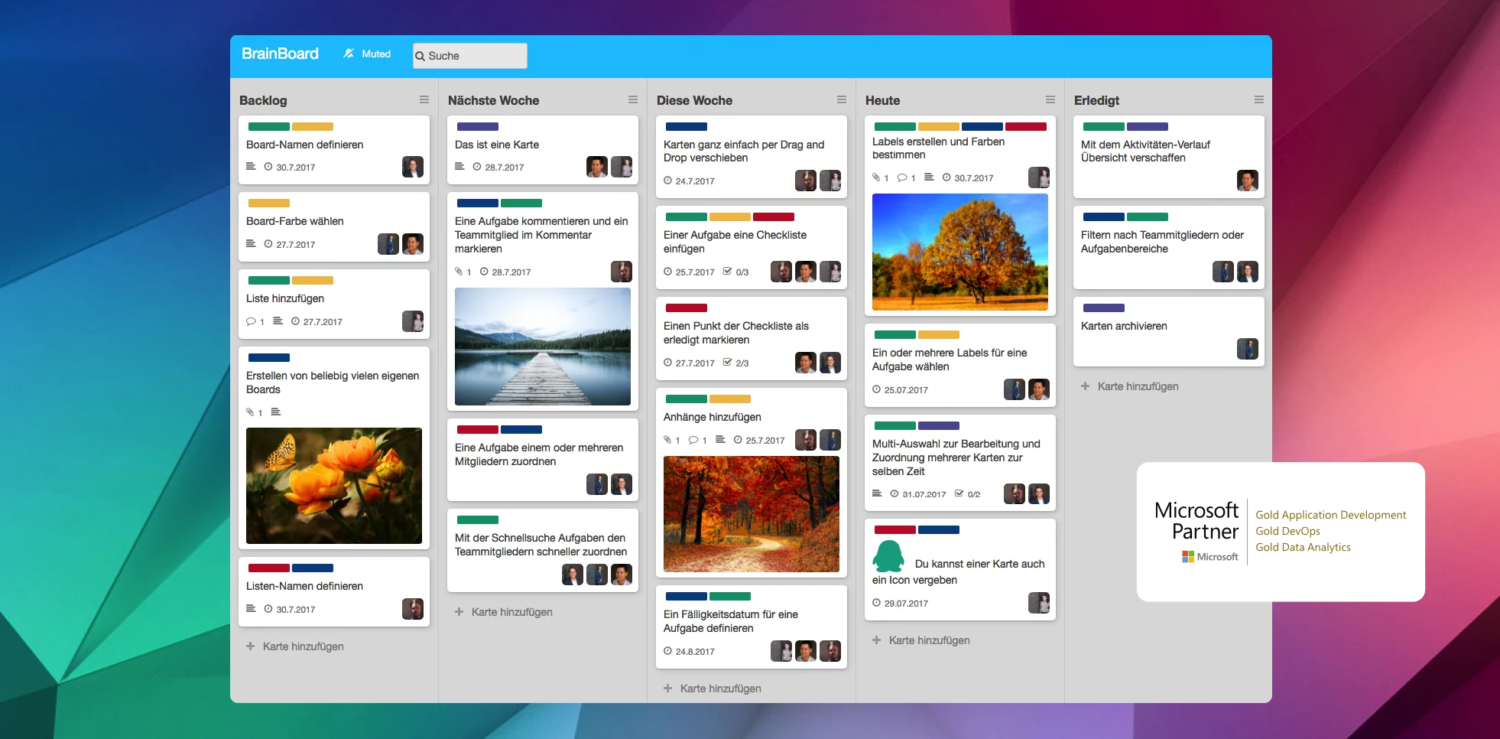Click into the Suche search field
The image size is (1500, 739).
coord(470,56)
